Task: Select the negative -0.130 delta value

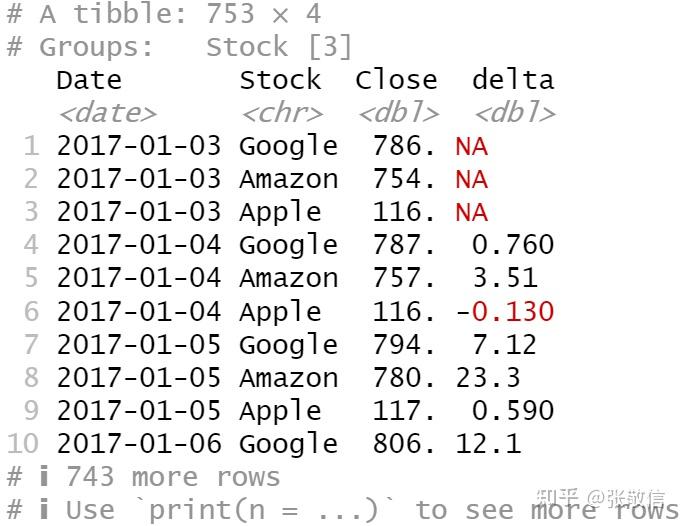Action: [505, 312]
